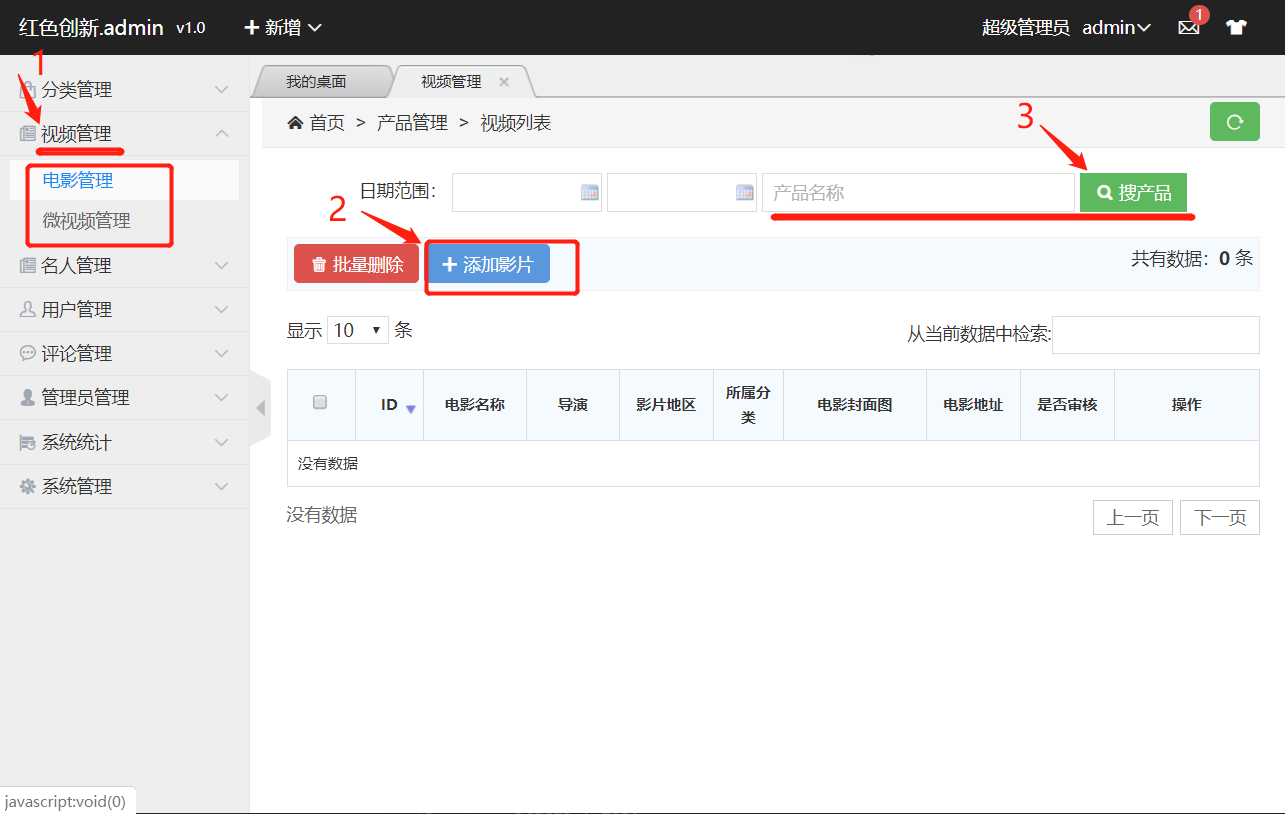Open the skin theme shirt icon
The image size is (1285, 814).
coord(1236,28)
